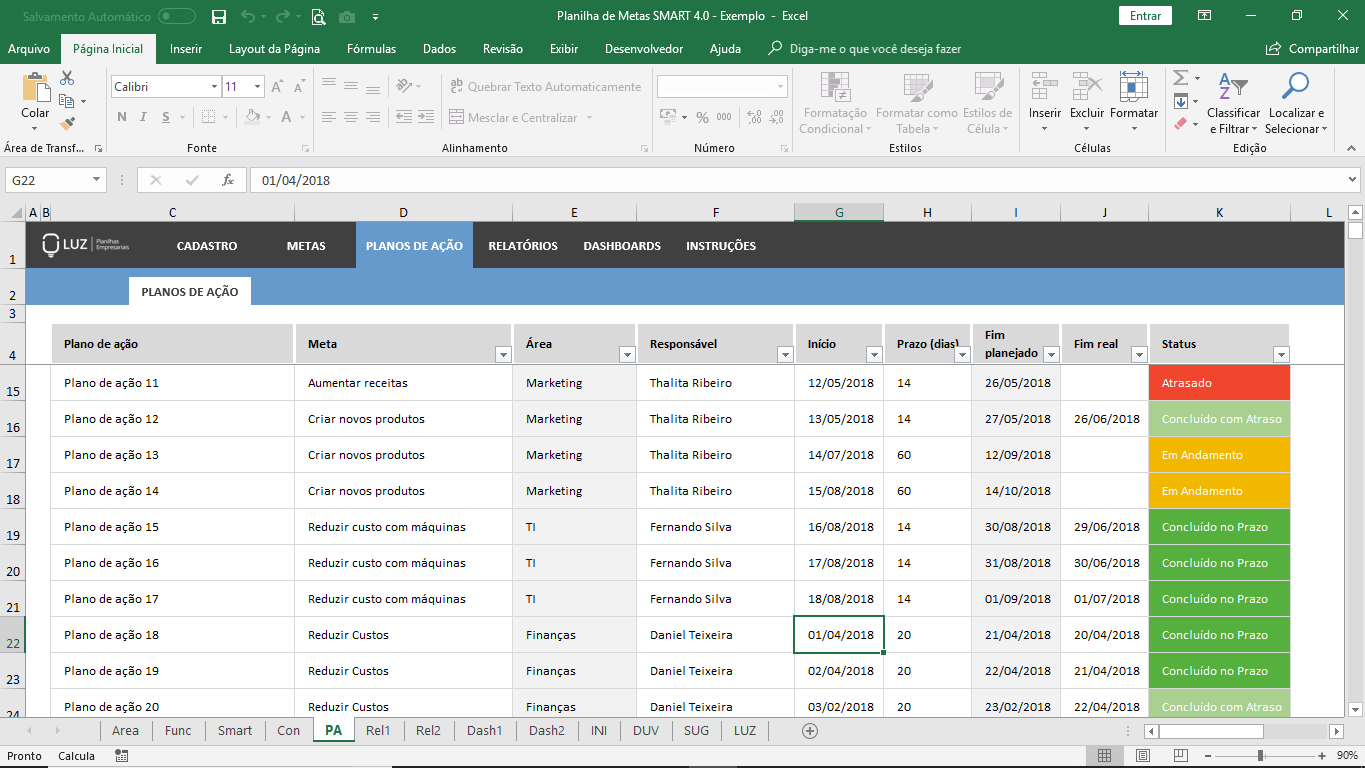Screen dimensions: 1365x768
Task: Click the DASHBOARDS navigation button
Action: click(622, 246)
